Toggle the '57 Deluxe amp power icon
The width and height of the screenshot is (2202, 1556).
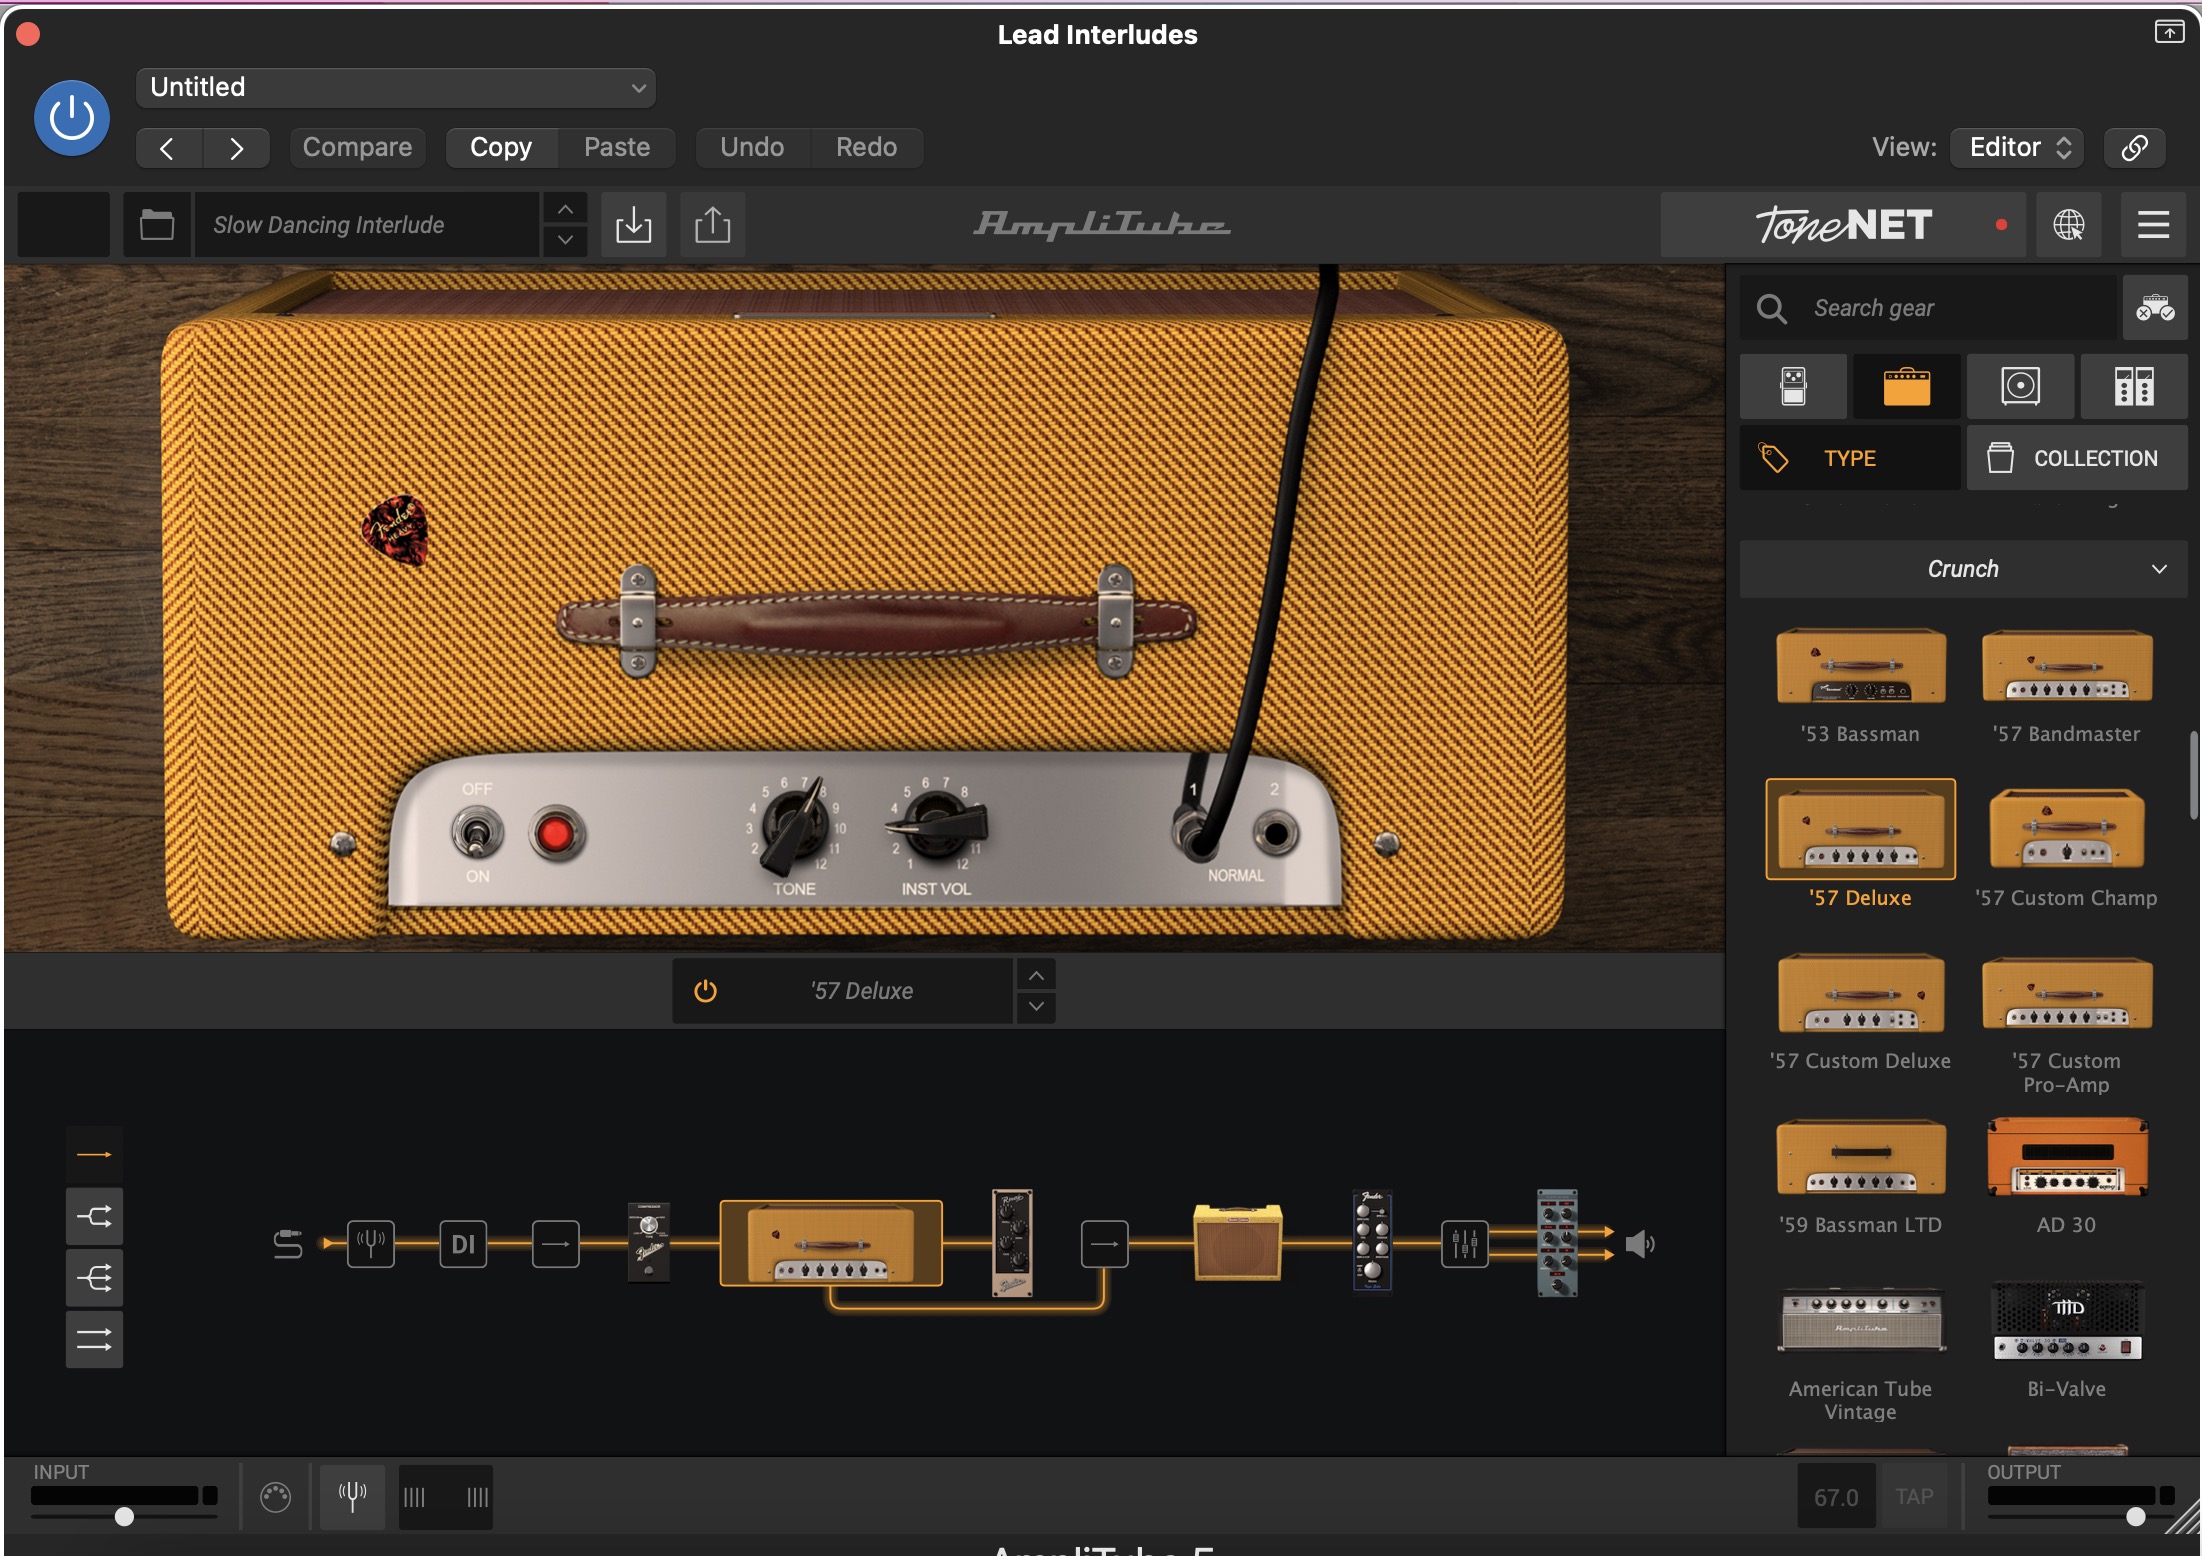click(x=705, y=991)
